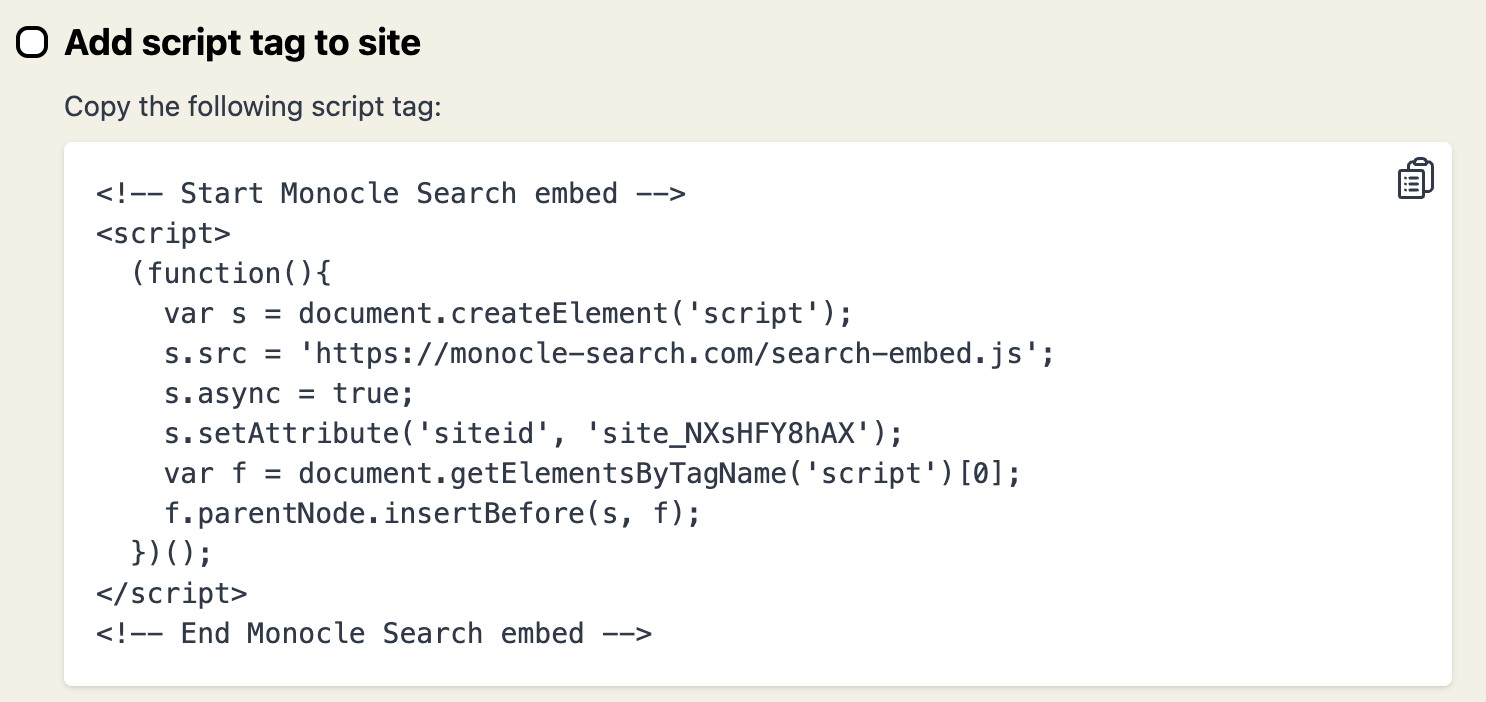Click the monocle-search.com embed URL string
This screenshot has width=1486, height=702.
pos(677,353)
